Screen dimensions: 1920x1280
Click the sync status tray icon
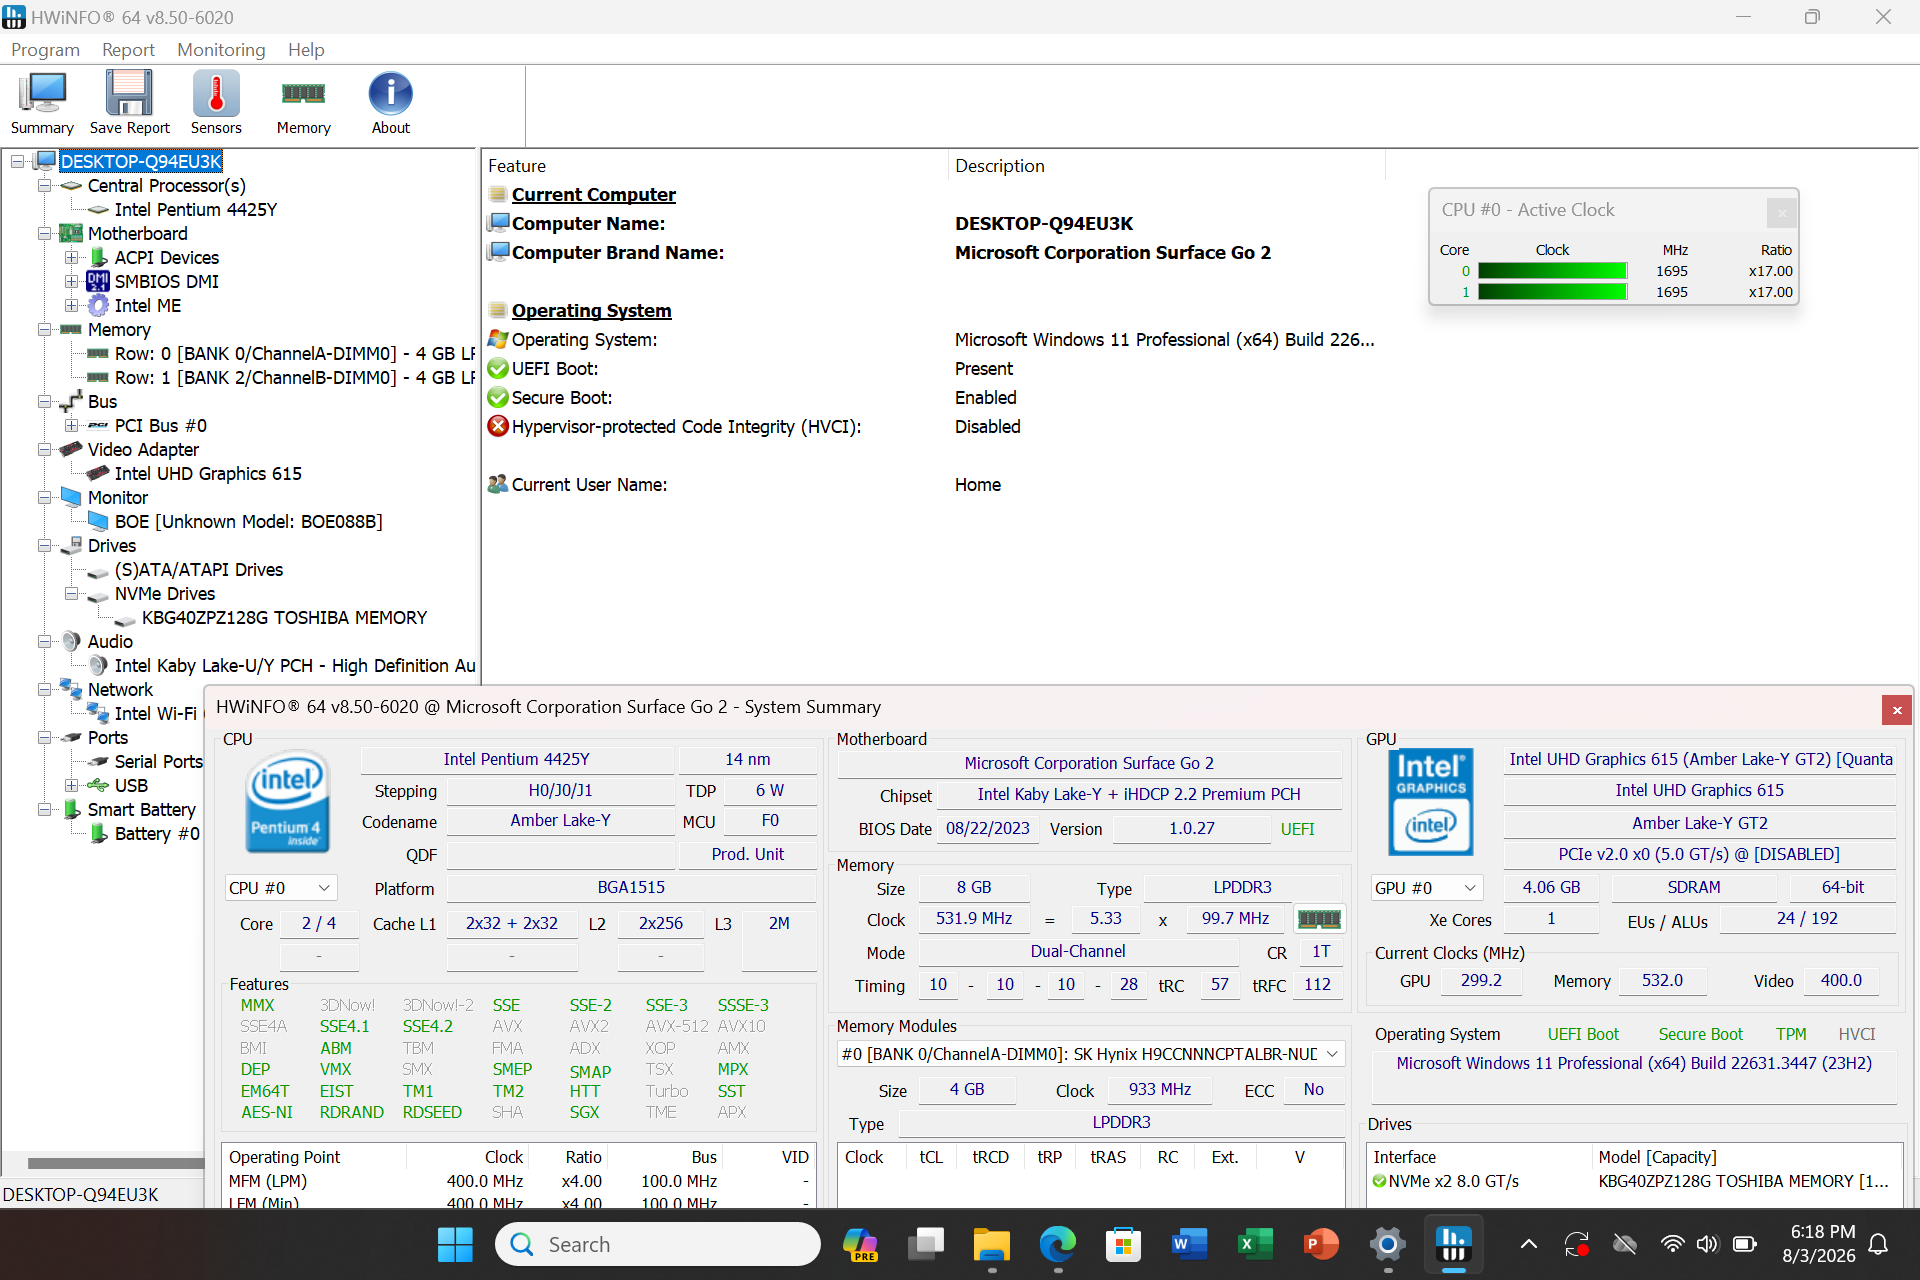[x=1578, y=1244]
